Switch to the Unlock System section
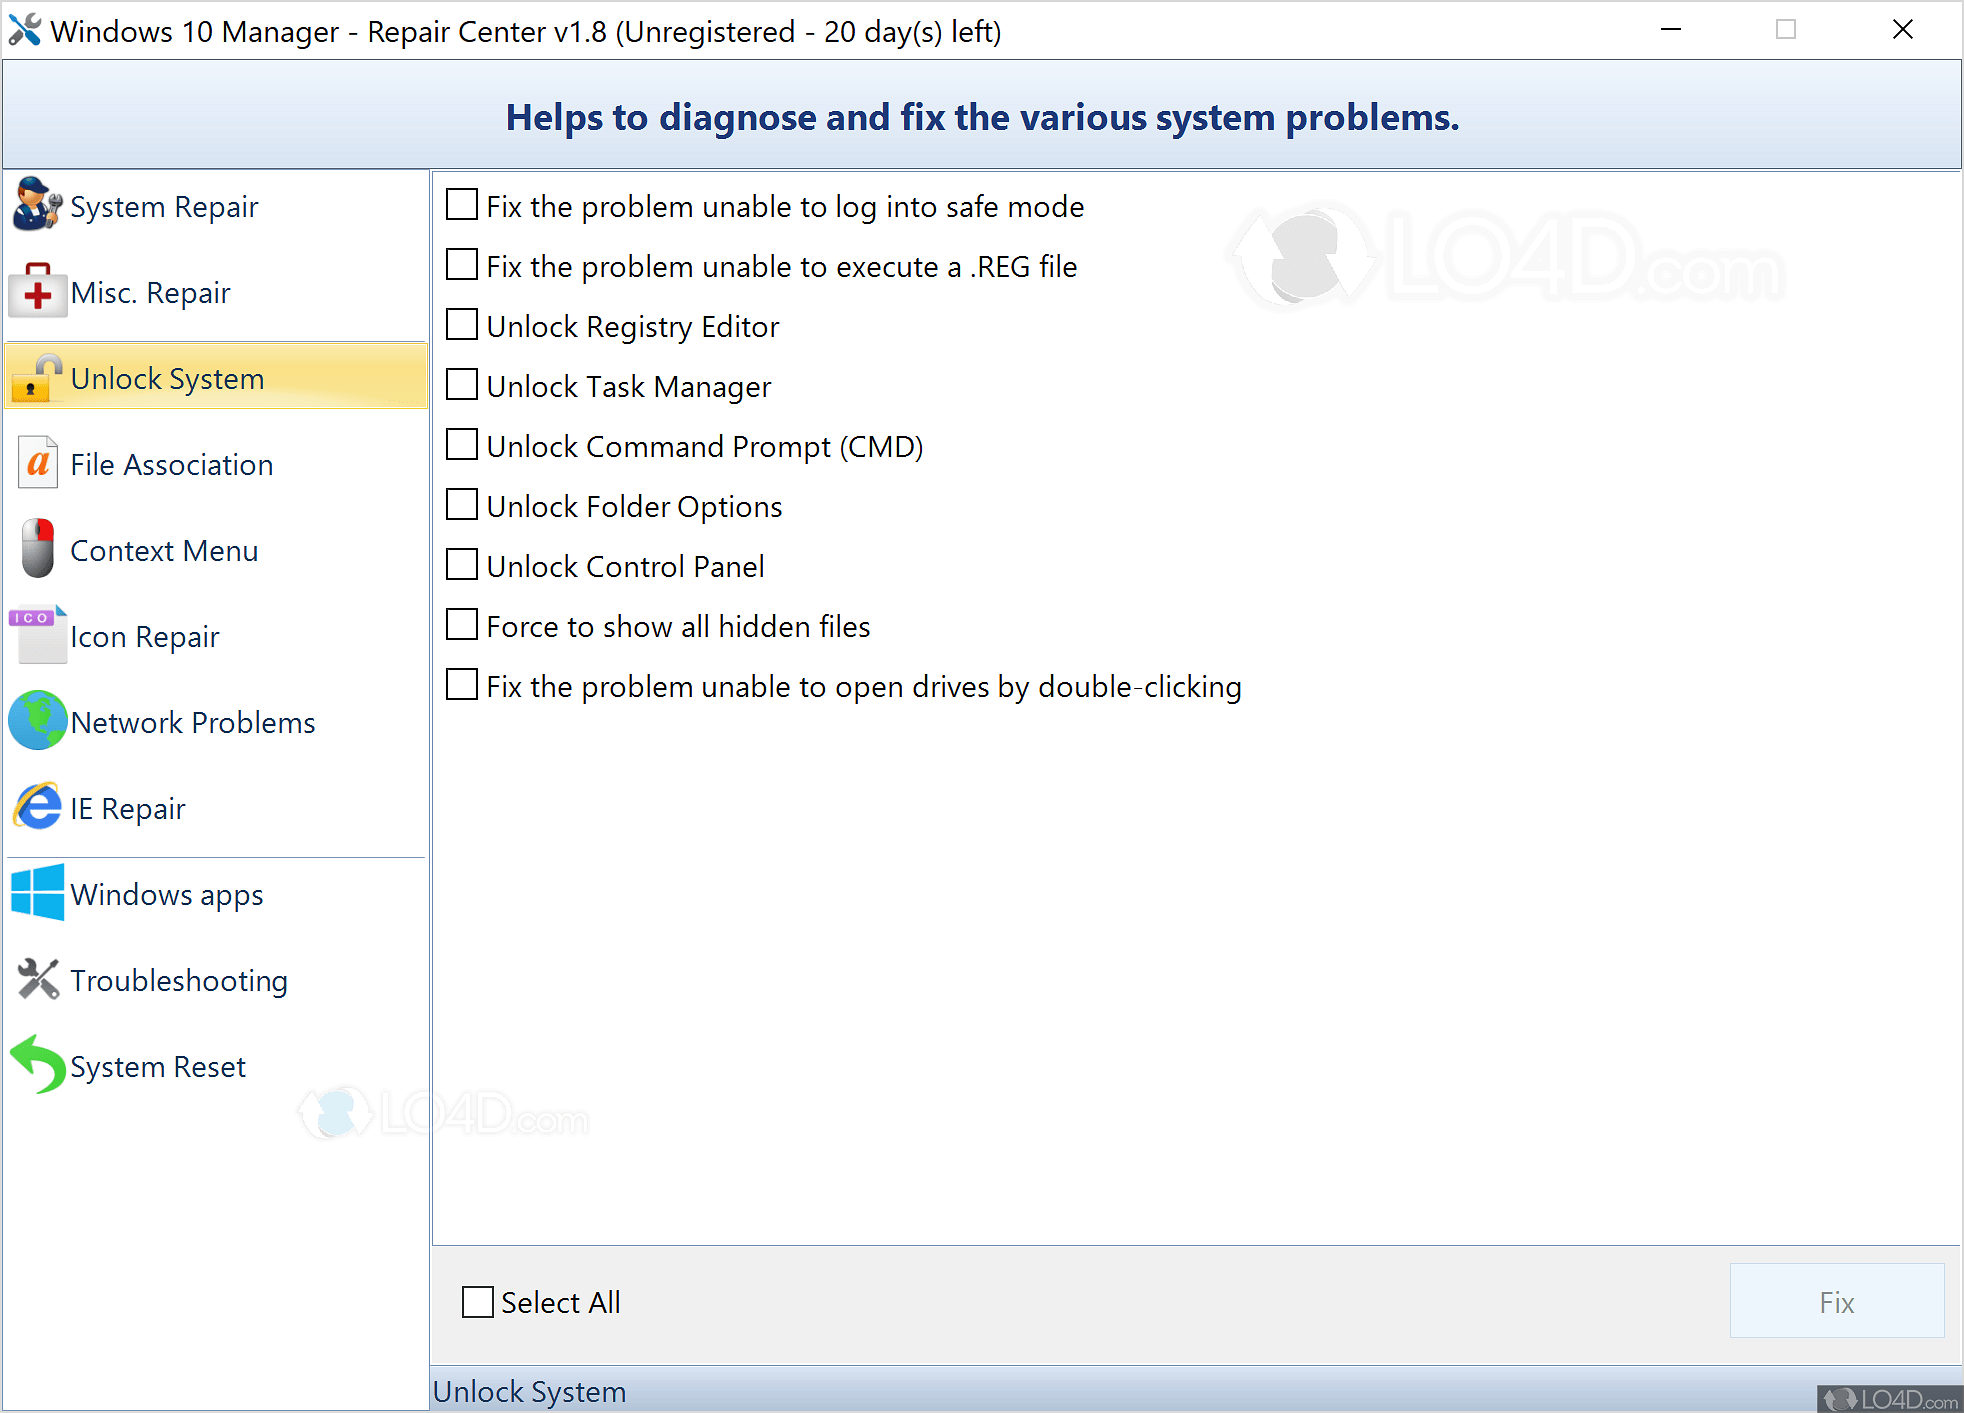 [167, 379]
